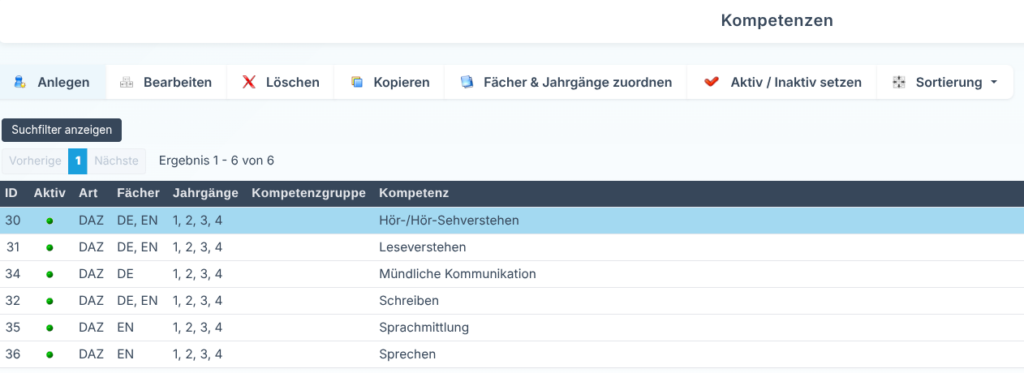This screenshot has width=1024, height=373.
Task: Click ID 35 cell
Action: tap(13, 327)
